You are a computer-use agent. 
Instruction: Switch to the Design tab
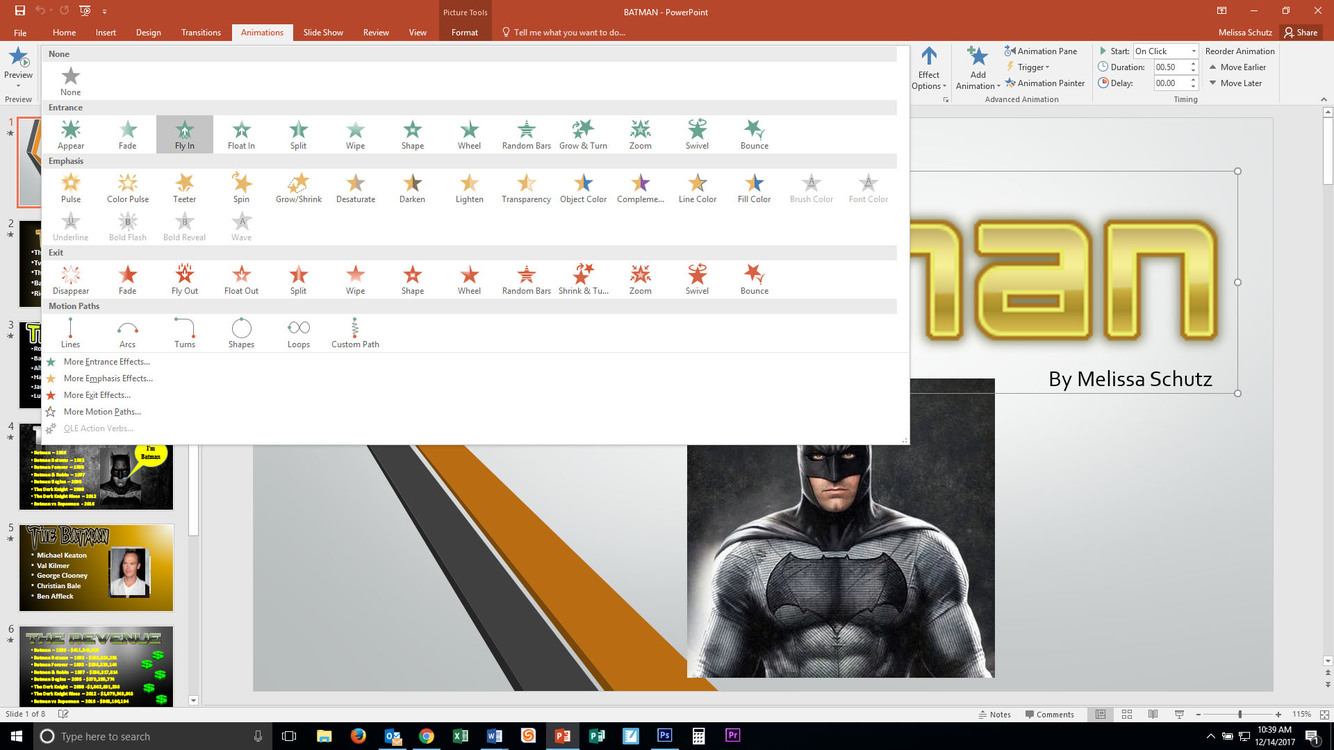pyautogui.click(x=148, y=32)
